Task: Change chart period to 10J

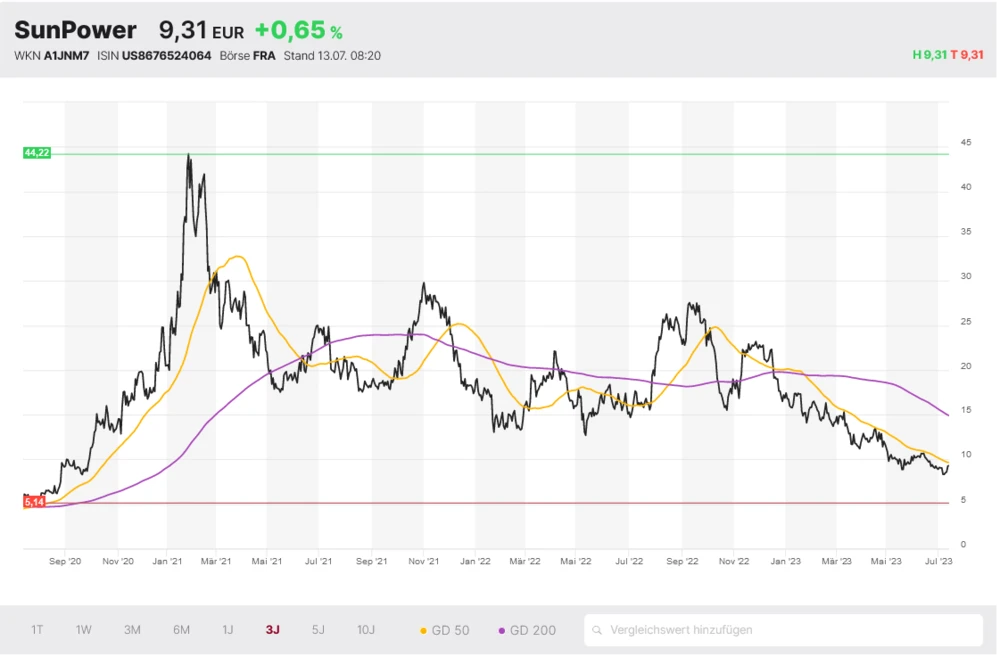Action: [366, 630]
